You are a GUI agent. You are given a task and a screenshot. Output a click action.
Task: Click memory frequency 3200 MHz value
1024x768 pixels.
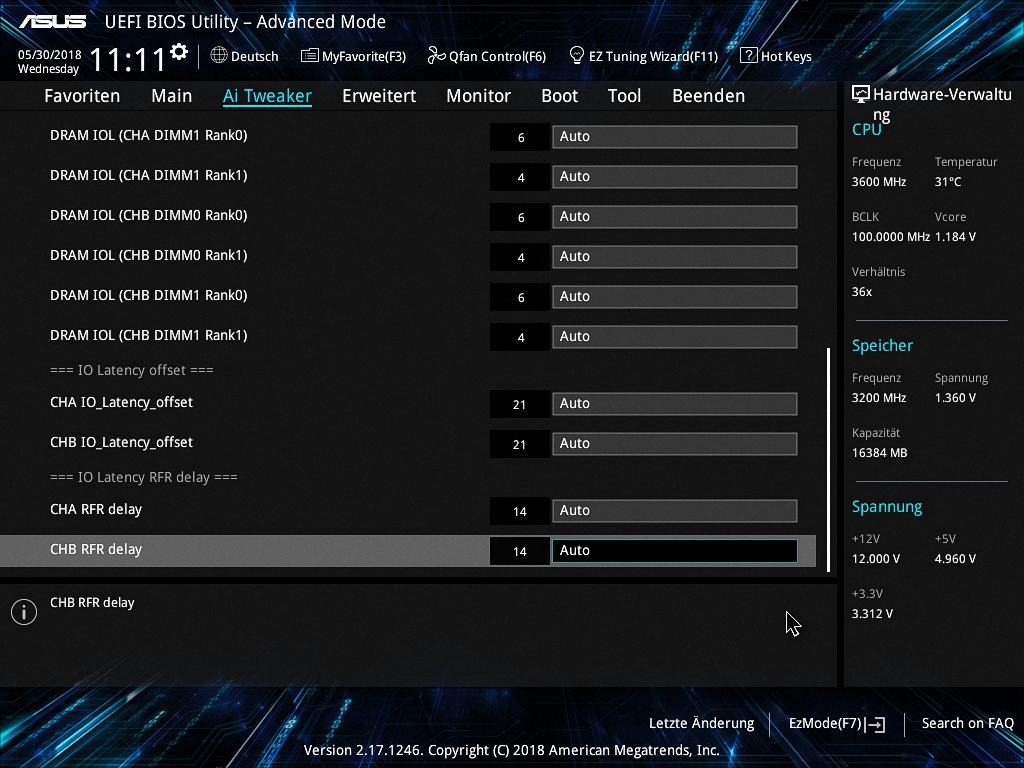pos(879,398)
